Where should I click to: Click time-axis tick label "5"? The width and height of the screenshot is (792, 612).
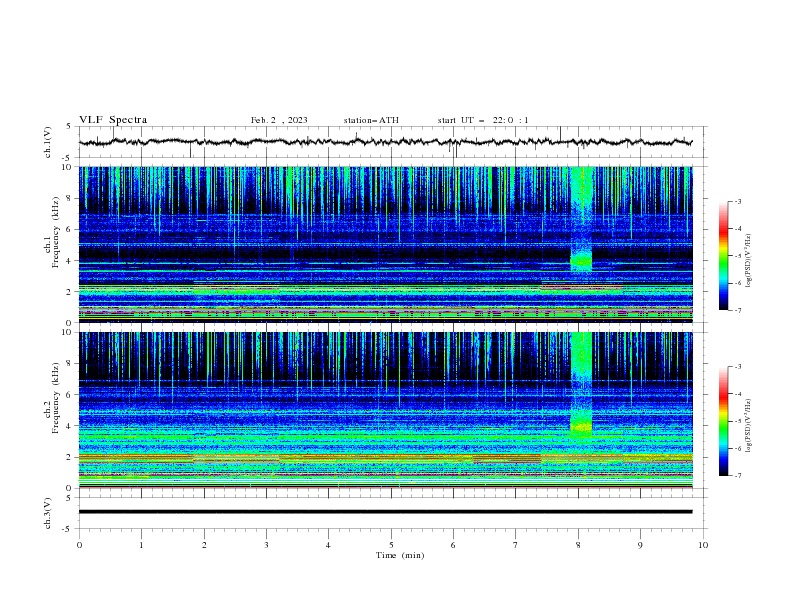(391, 545)
